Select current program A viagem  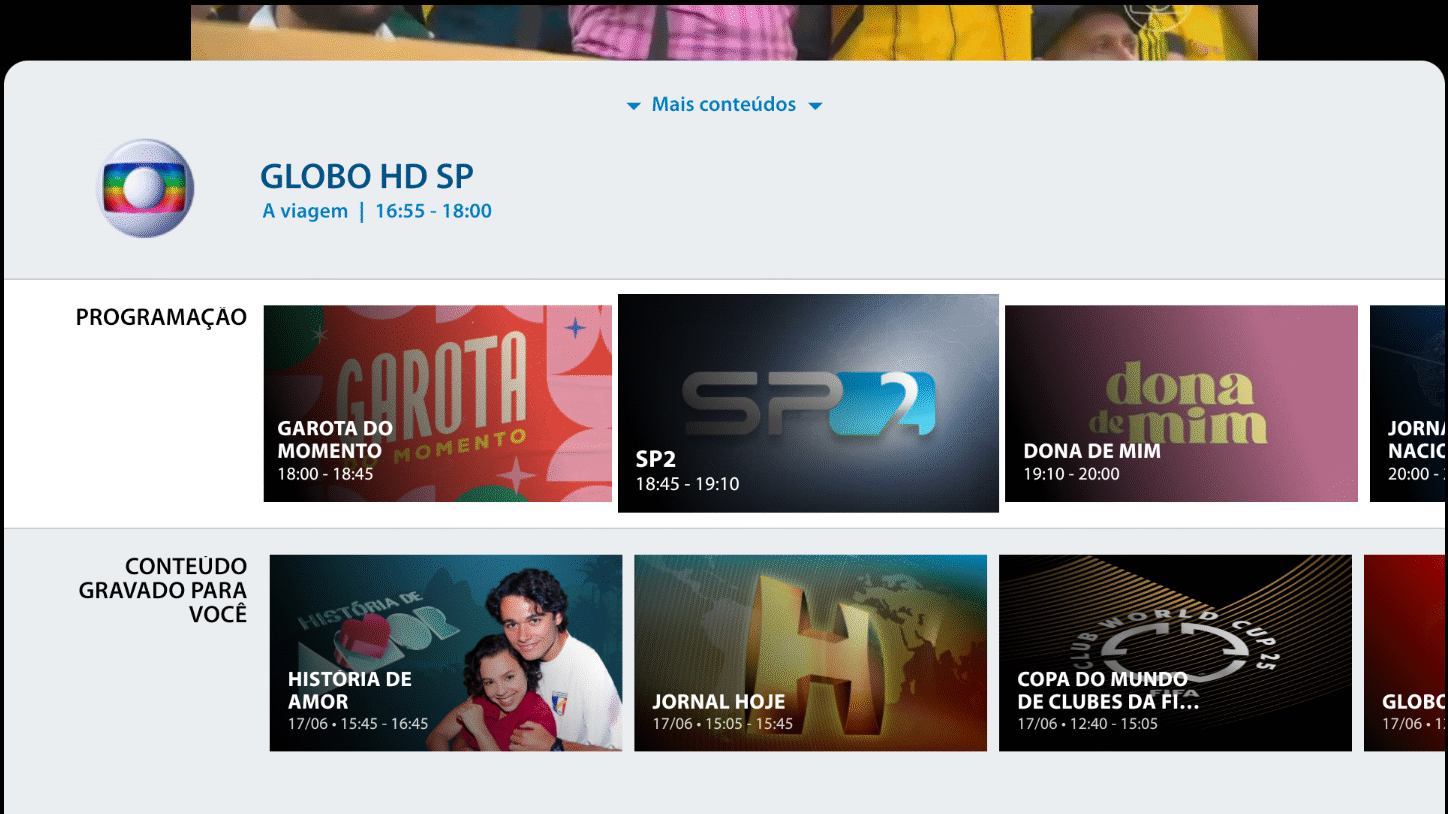[x=305, y=211]
